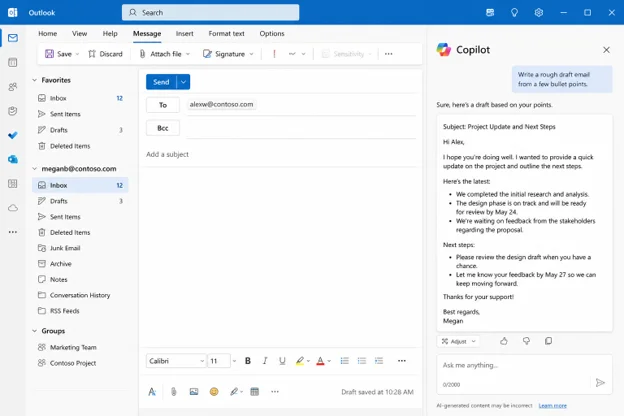The width and height of the screenshot is (624, 416).
Task: Open the Save dropdown arrow
Action: click(77, 54)
